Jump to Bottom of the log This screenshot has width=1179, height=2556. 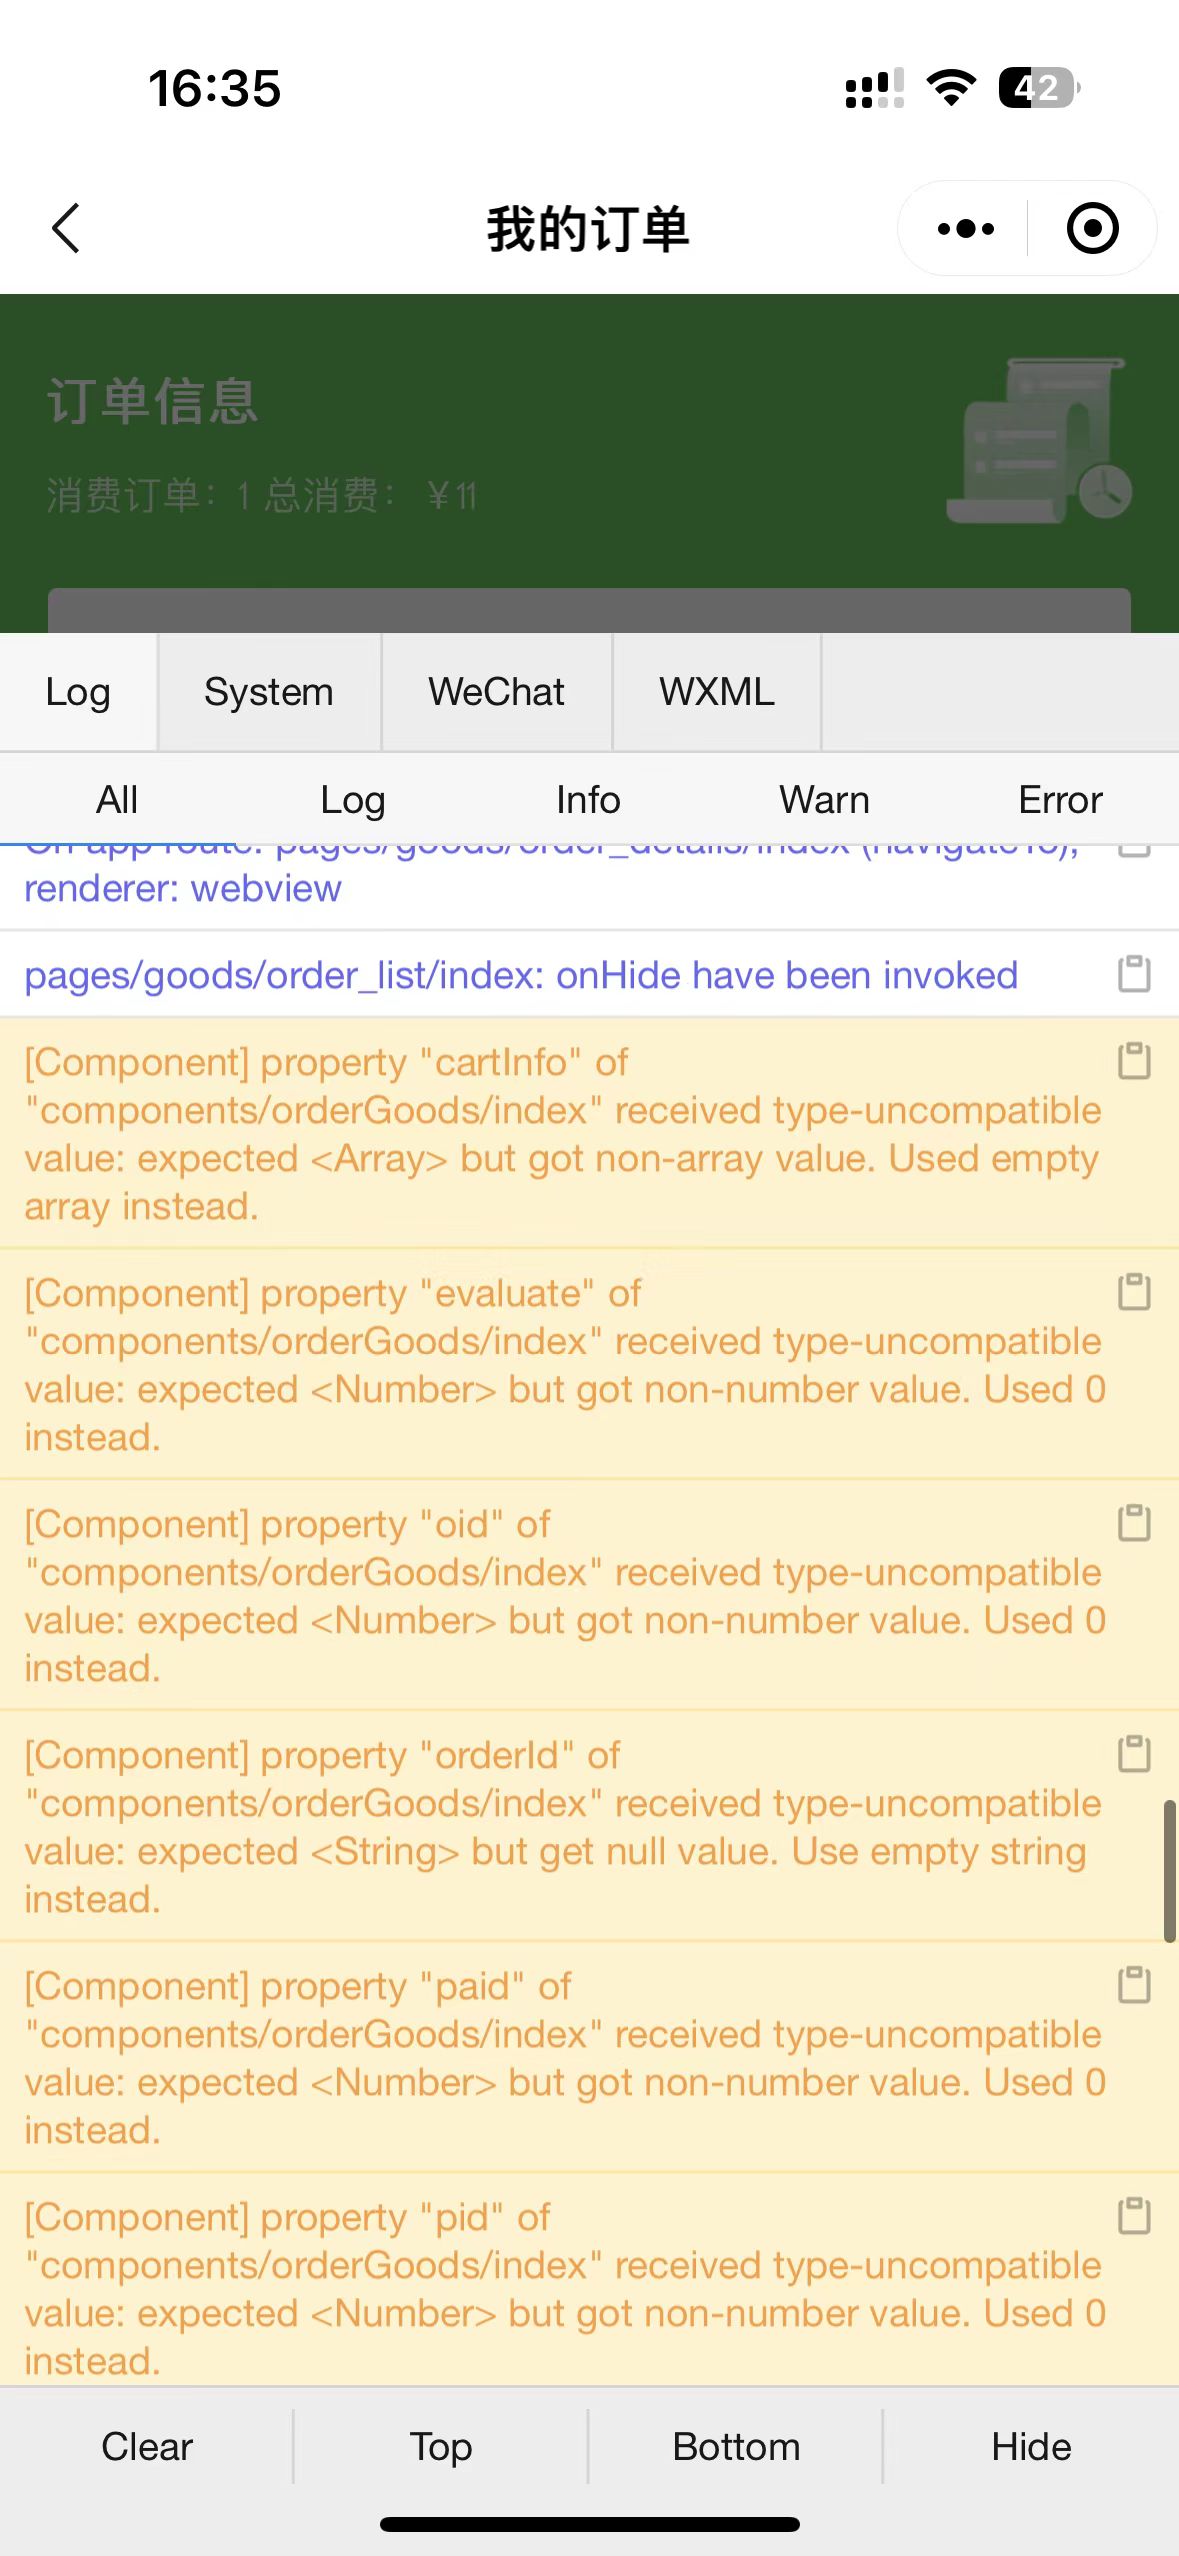[737, 2446]
